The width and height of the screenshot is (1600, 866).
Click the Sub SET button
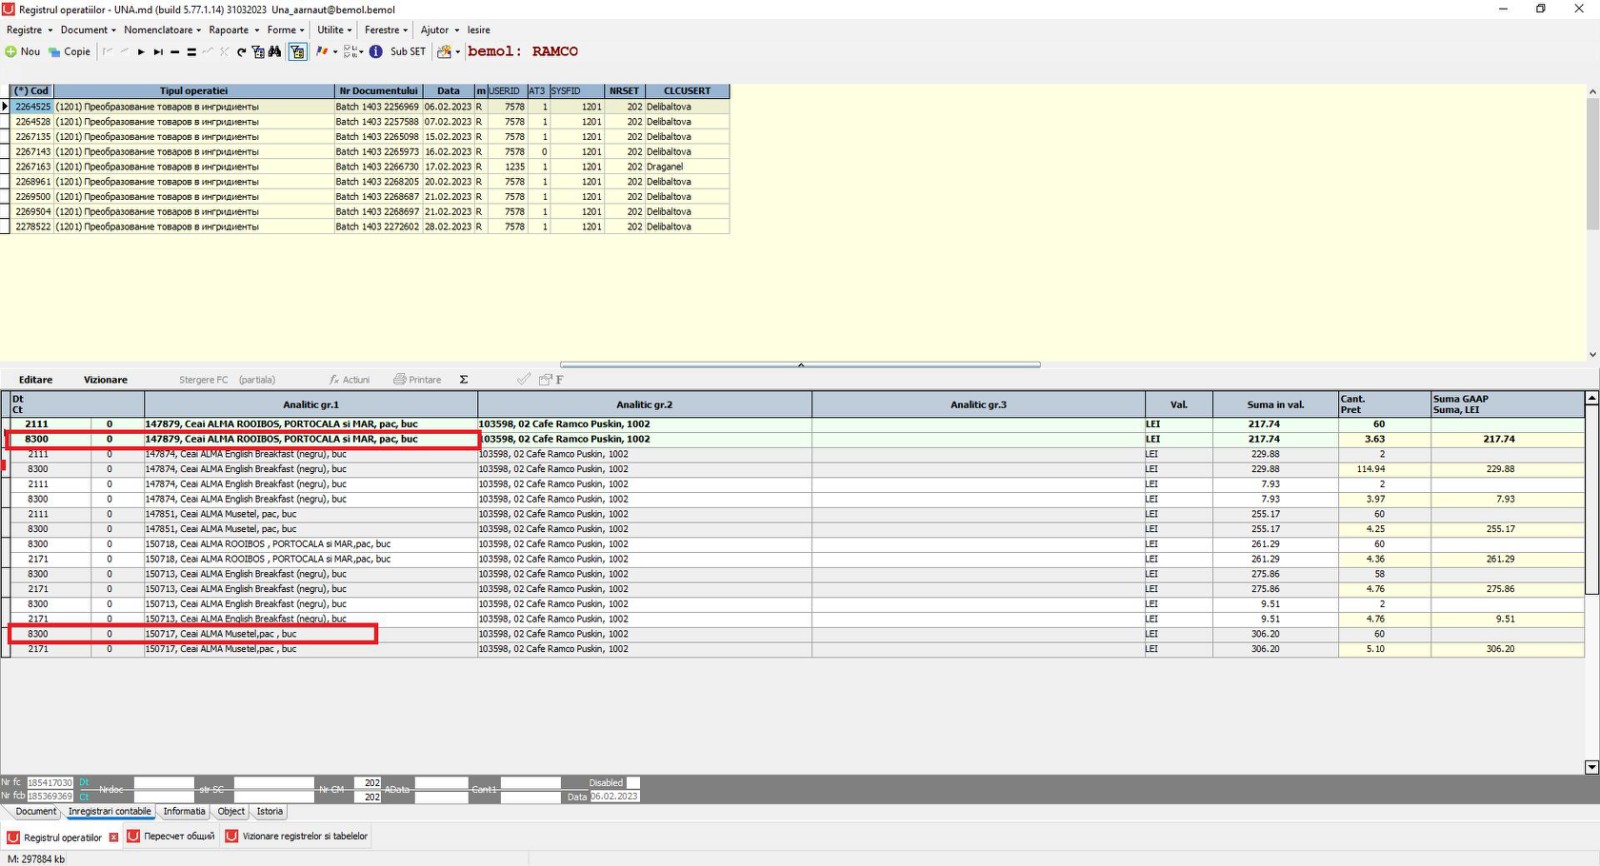(x=408, y=52)
